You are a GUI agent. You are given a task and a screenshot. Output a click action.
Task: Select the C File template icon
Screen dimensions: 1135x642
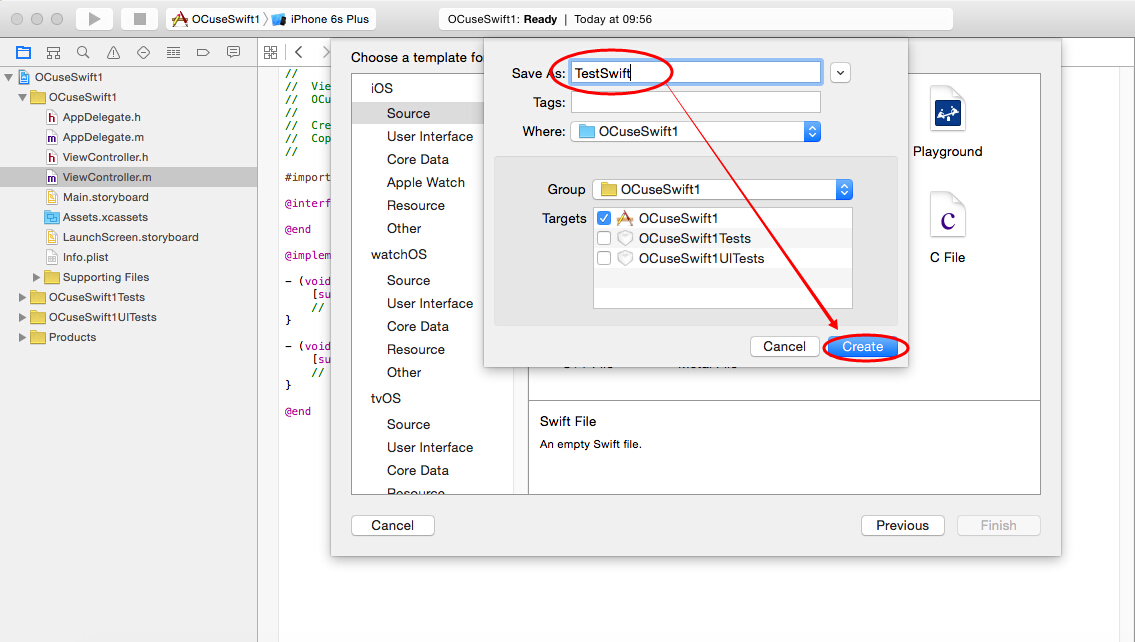[948, 215]
